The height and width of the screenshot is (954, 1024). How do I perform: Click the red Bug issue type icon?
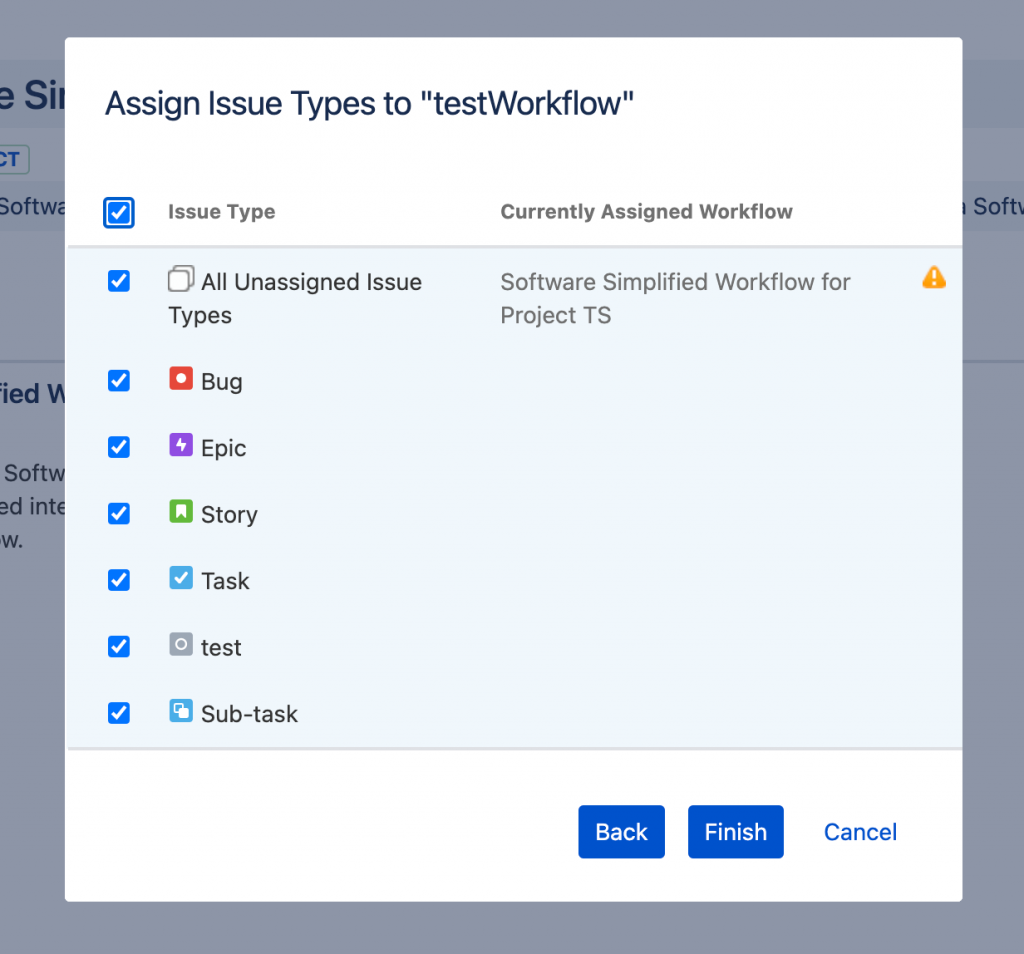[181, 379]
